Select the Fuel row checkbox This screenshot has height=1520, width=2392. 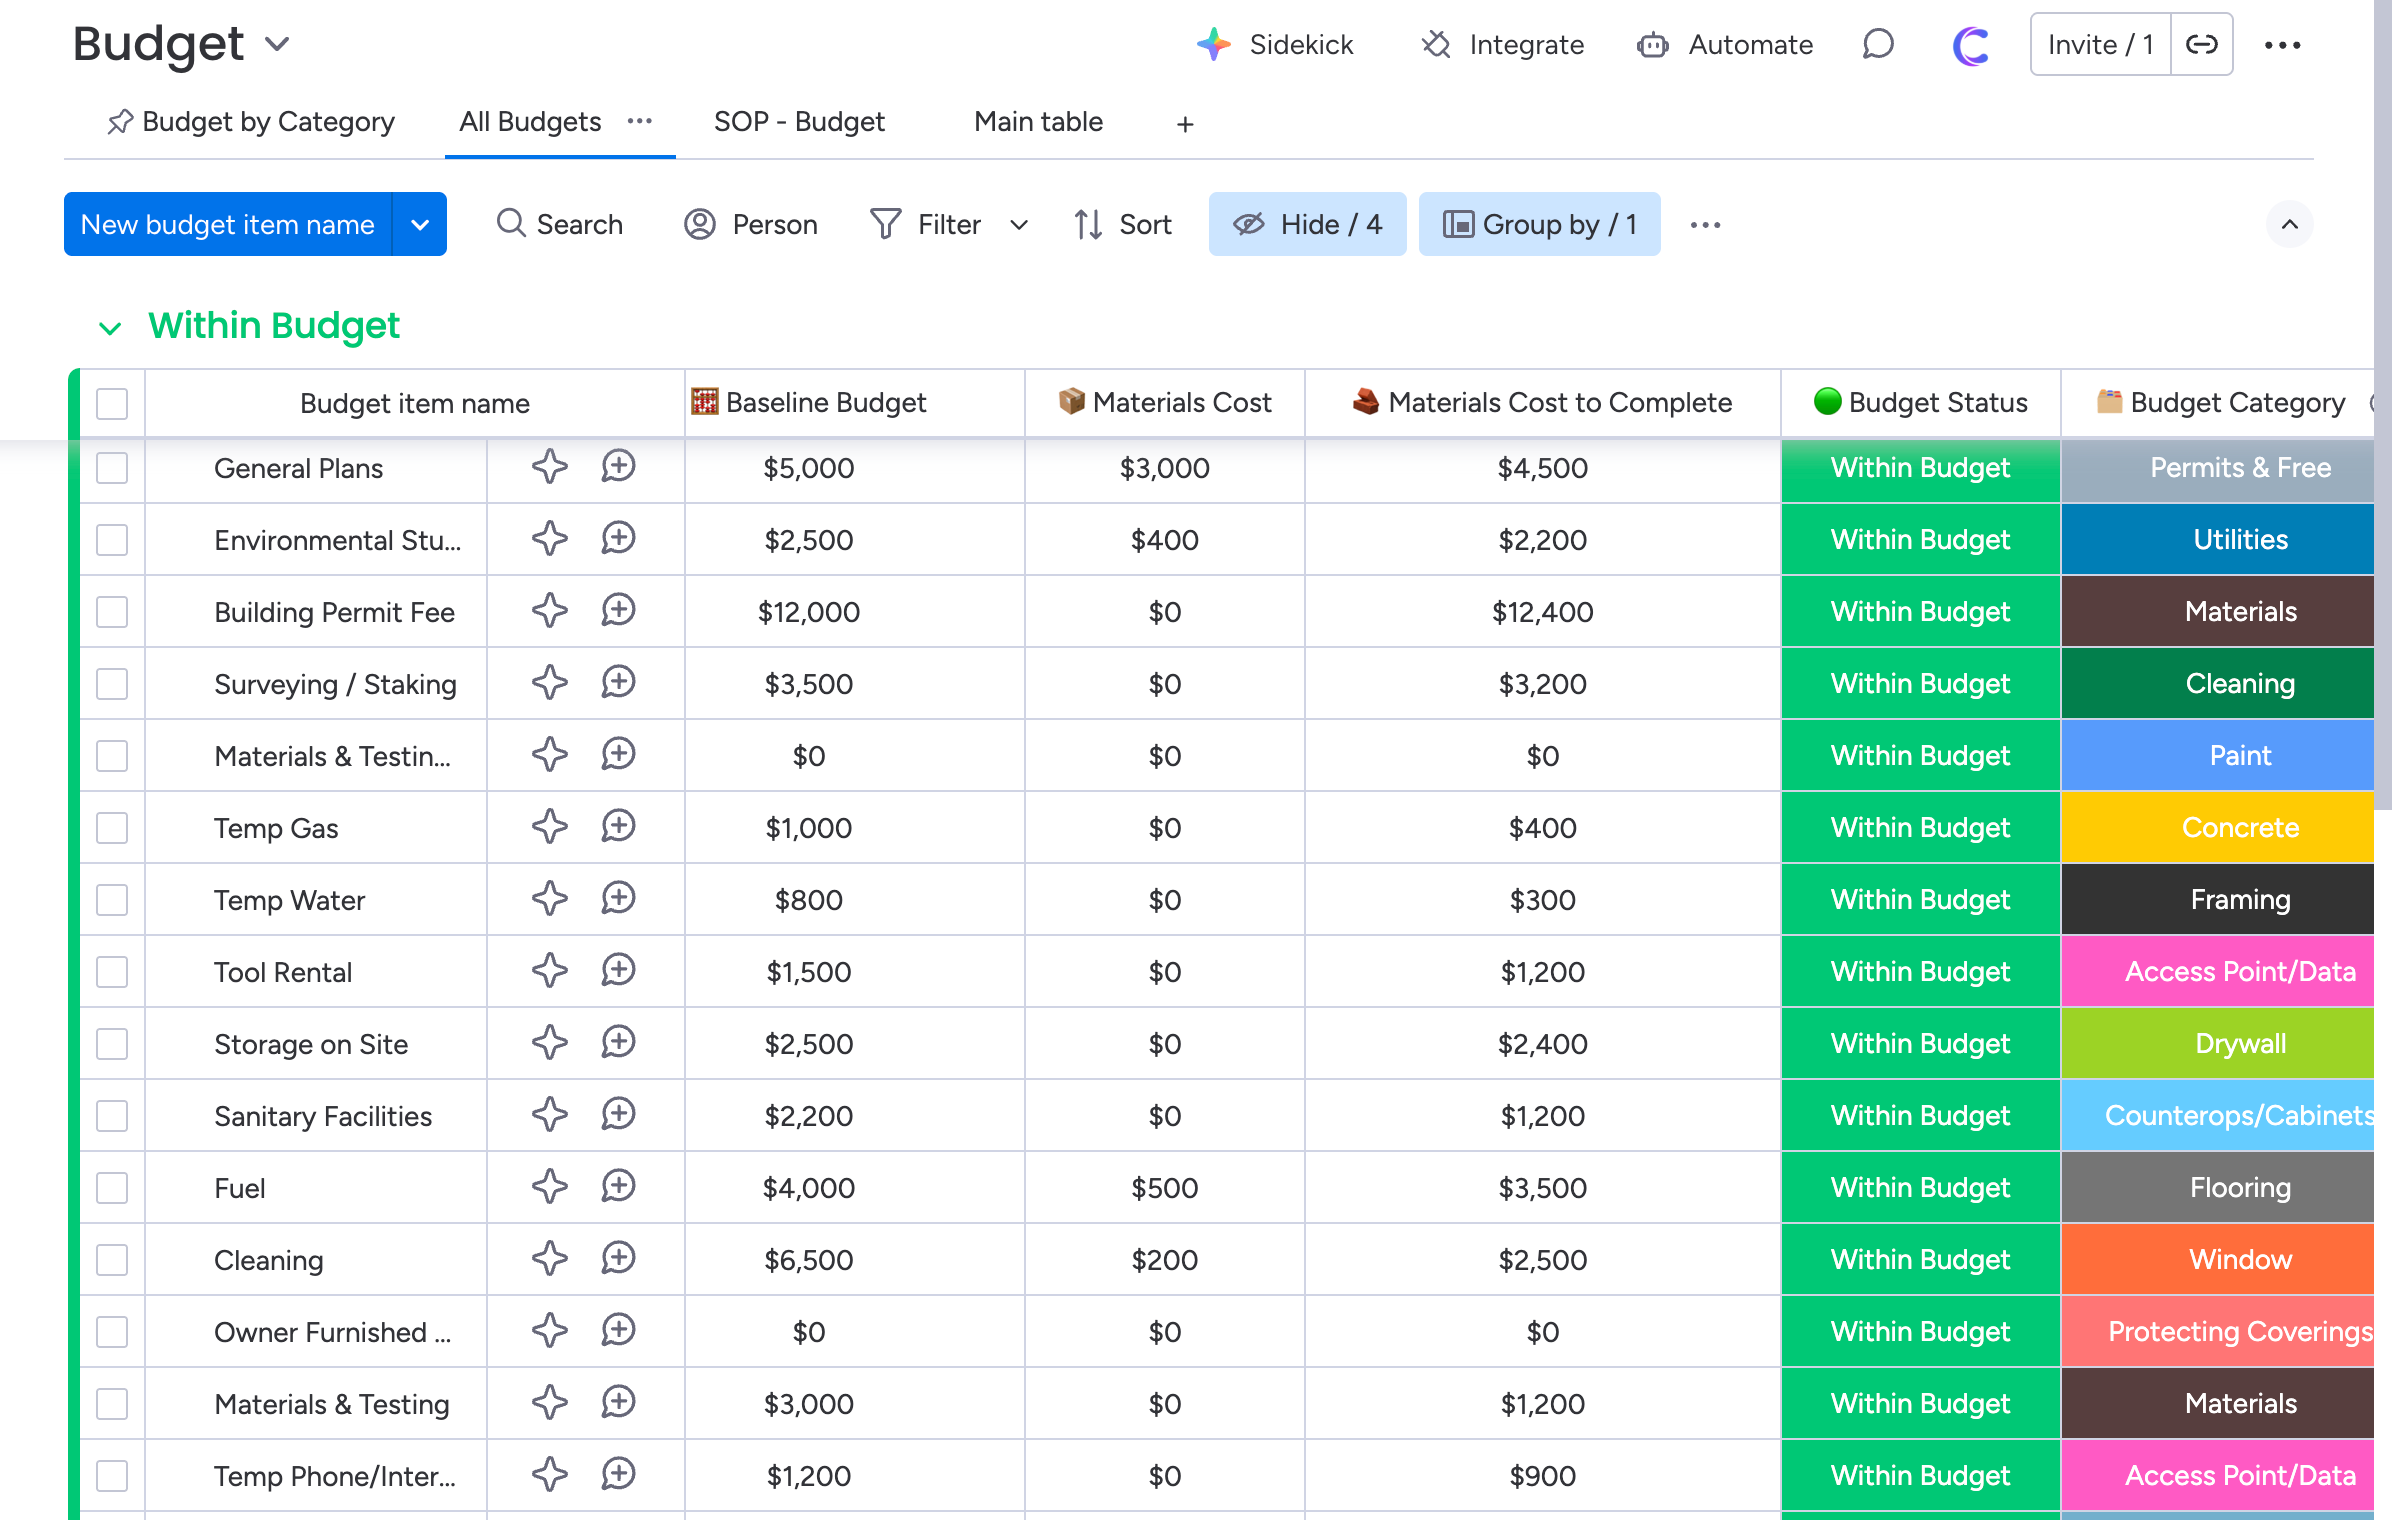(112, 1188)
